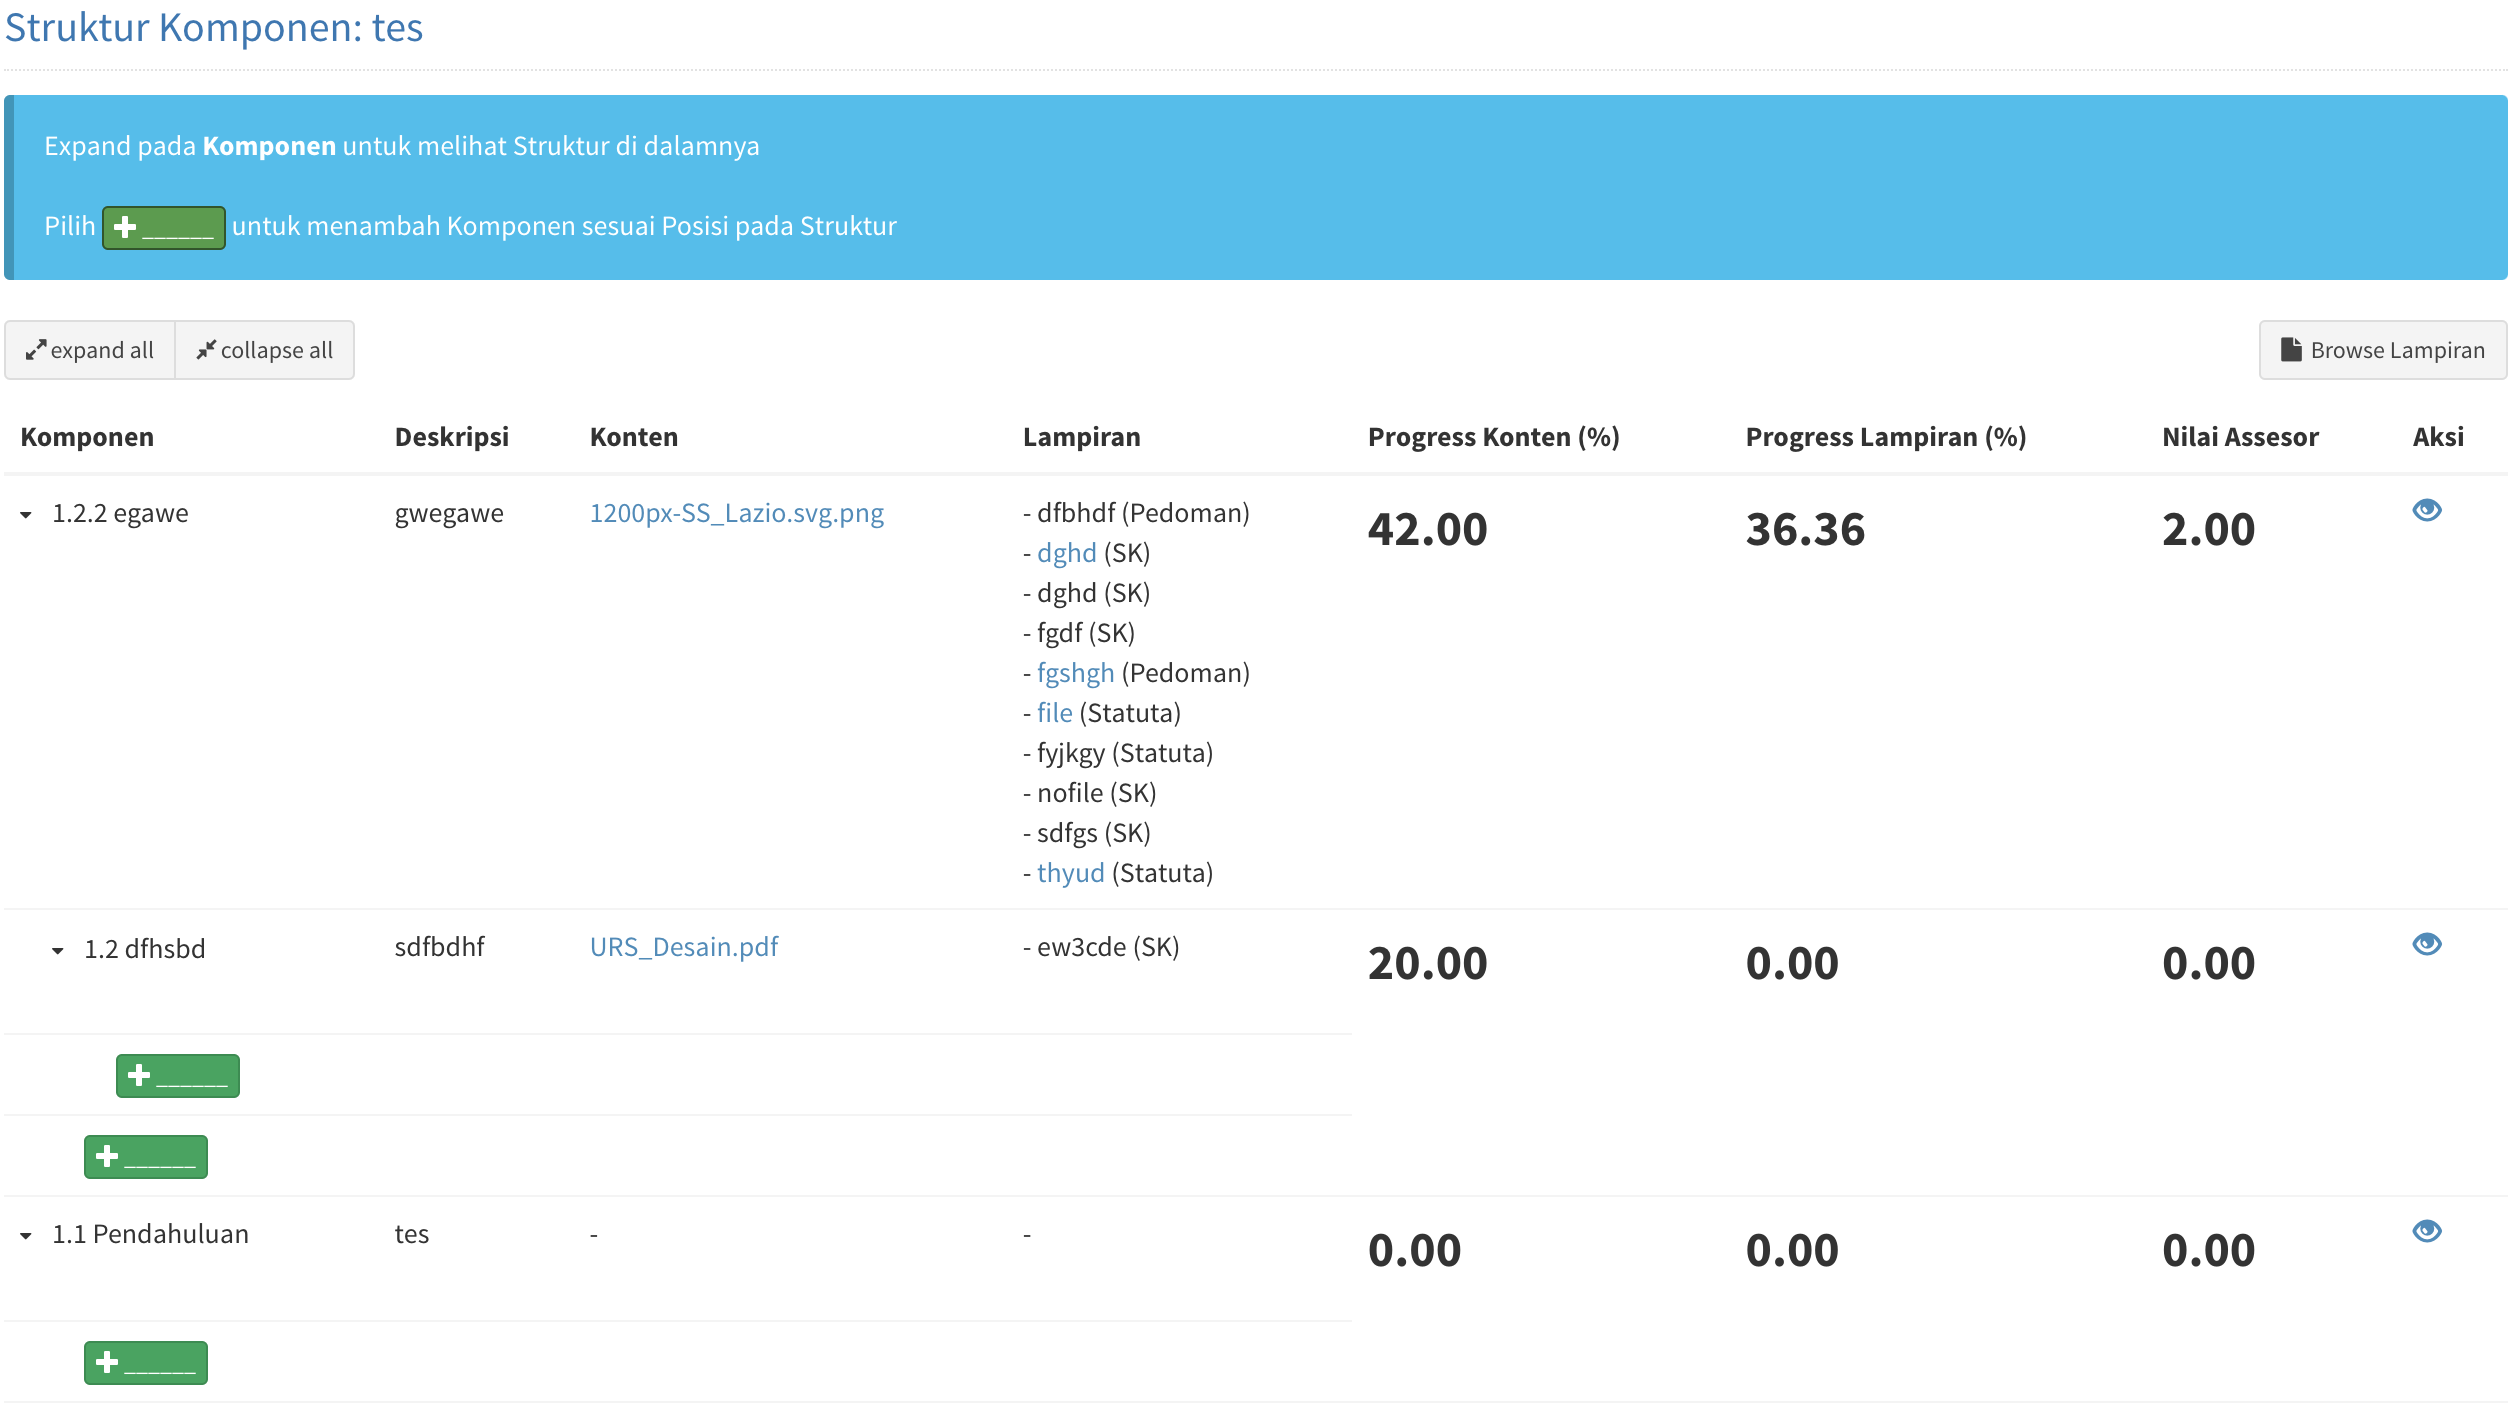Click the eye icon in the Aksi column for egawe
The image size is (2518, 1408).
click(x=2428, y=510)
